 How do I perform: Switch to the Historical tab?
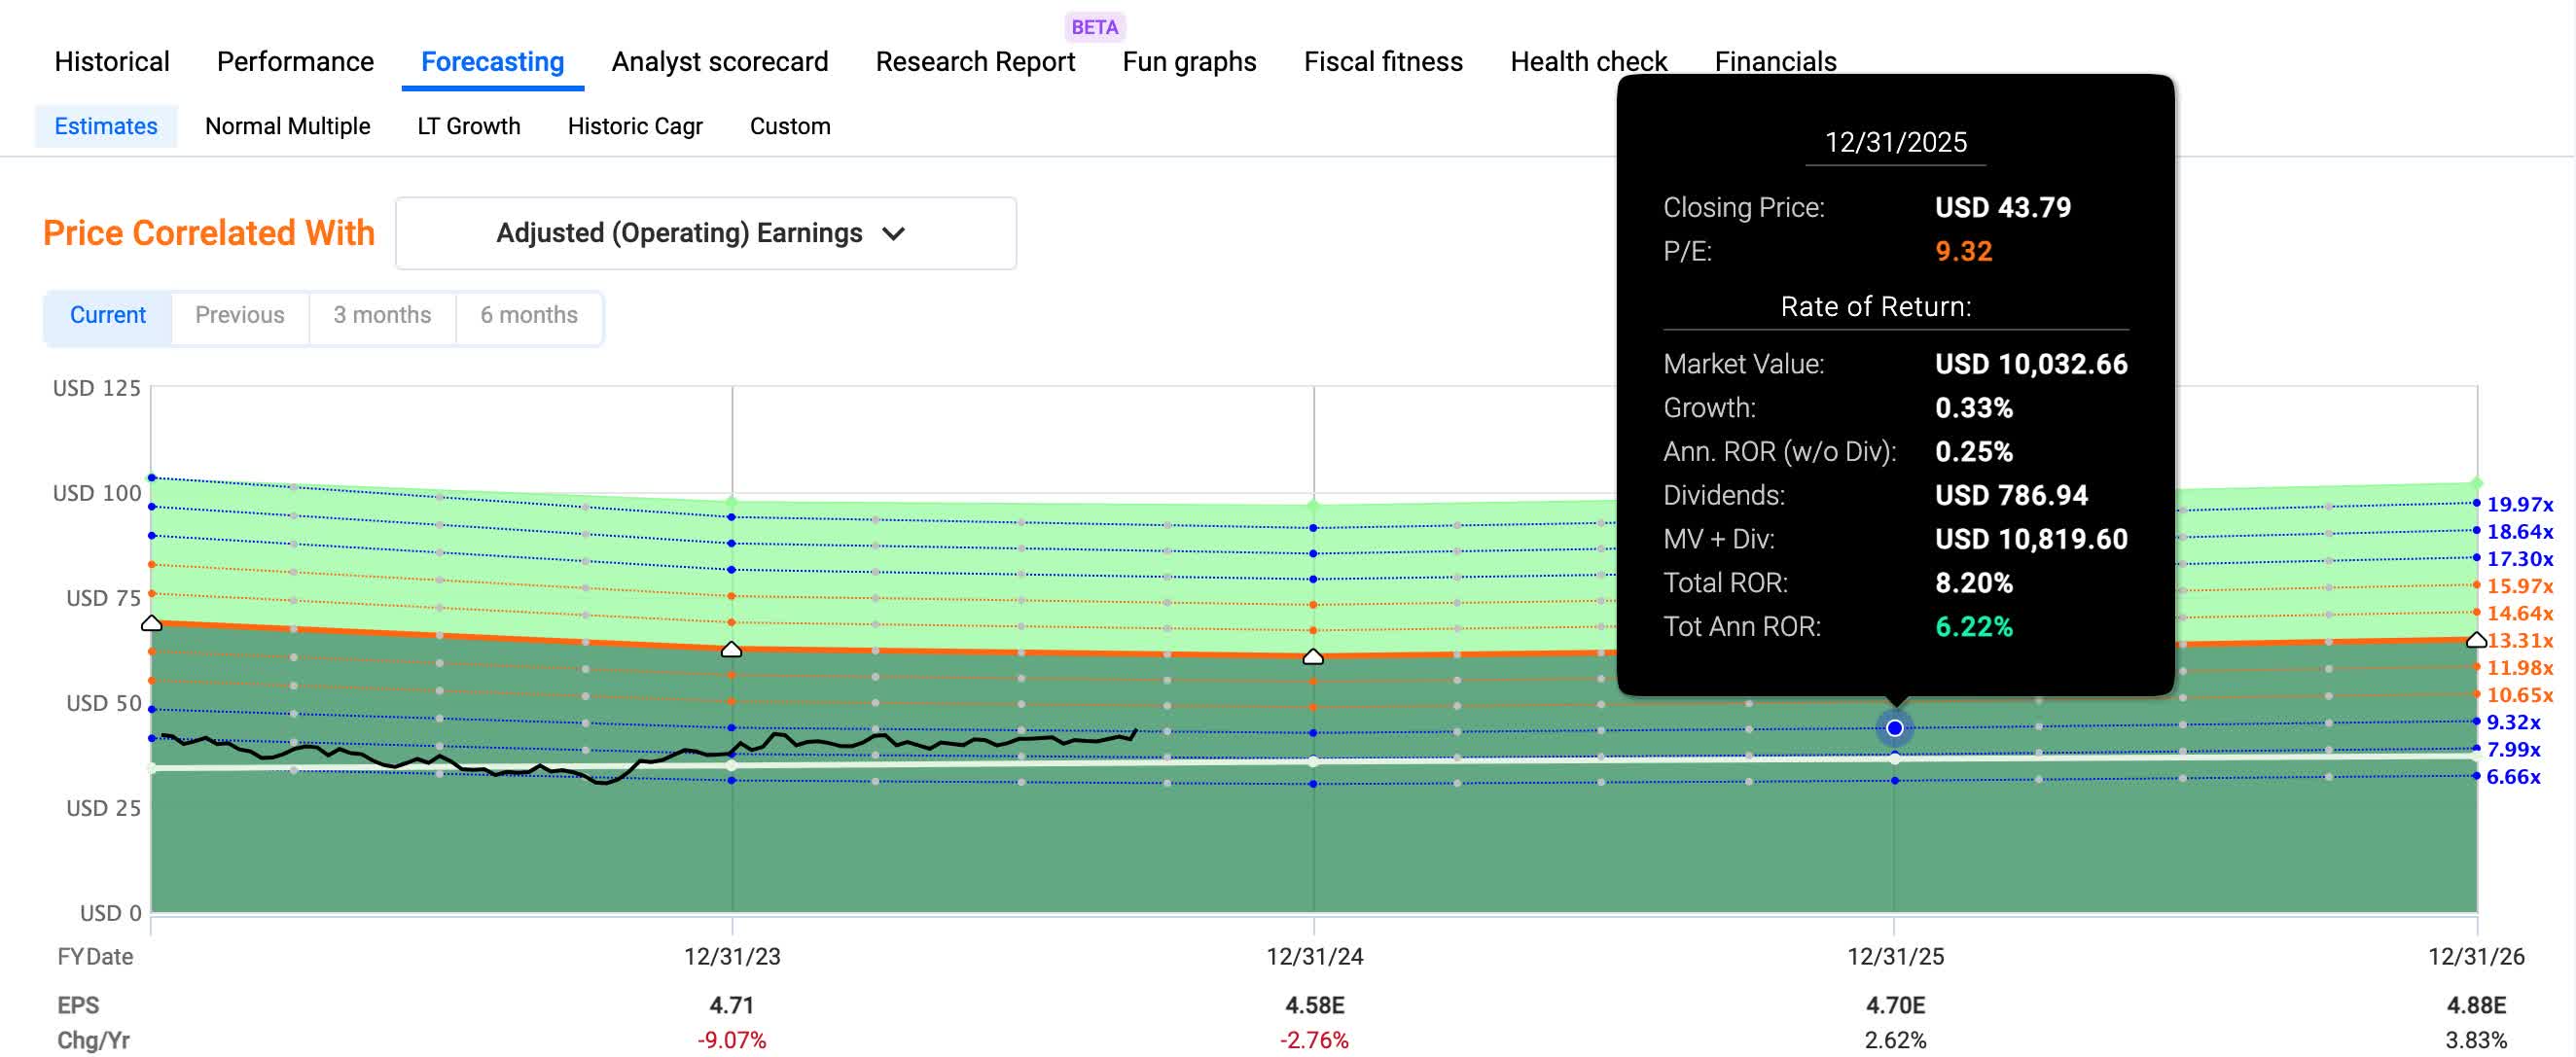coord(112,62)
